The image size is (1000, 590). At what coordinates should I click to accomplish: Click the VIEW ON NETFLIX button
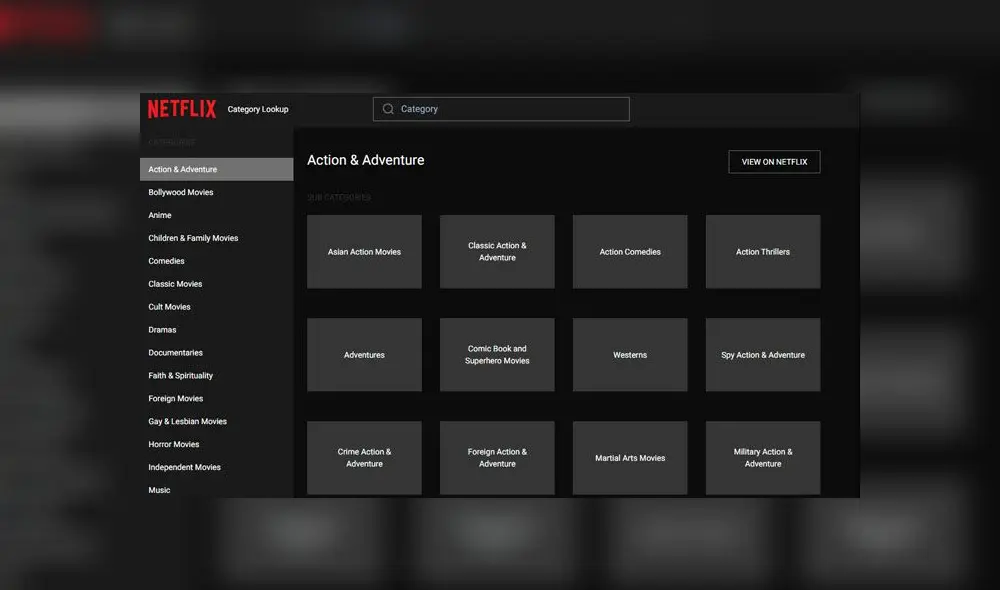[x=774, y=161]
